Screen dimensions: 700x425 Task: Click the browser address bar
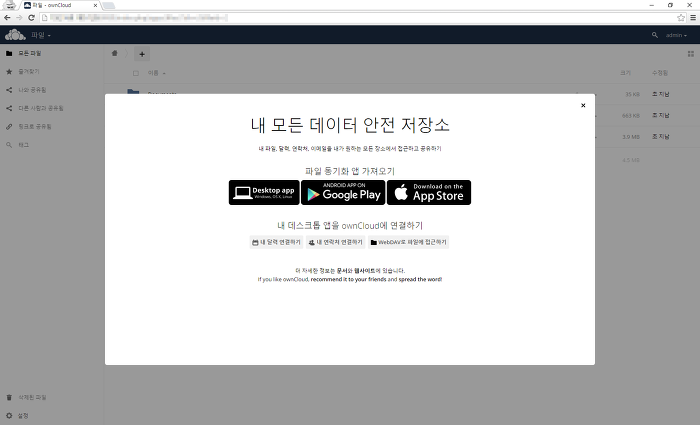click(x=362, y=18)
